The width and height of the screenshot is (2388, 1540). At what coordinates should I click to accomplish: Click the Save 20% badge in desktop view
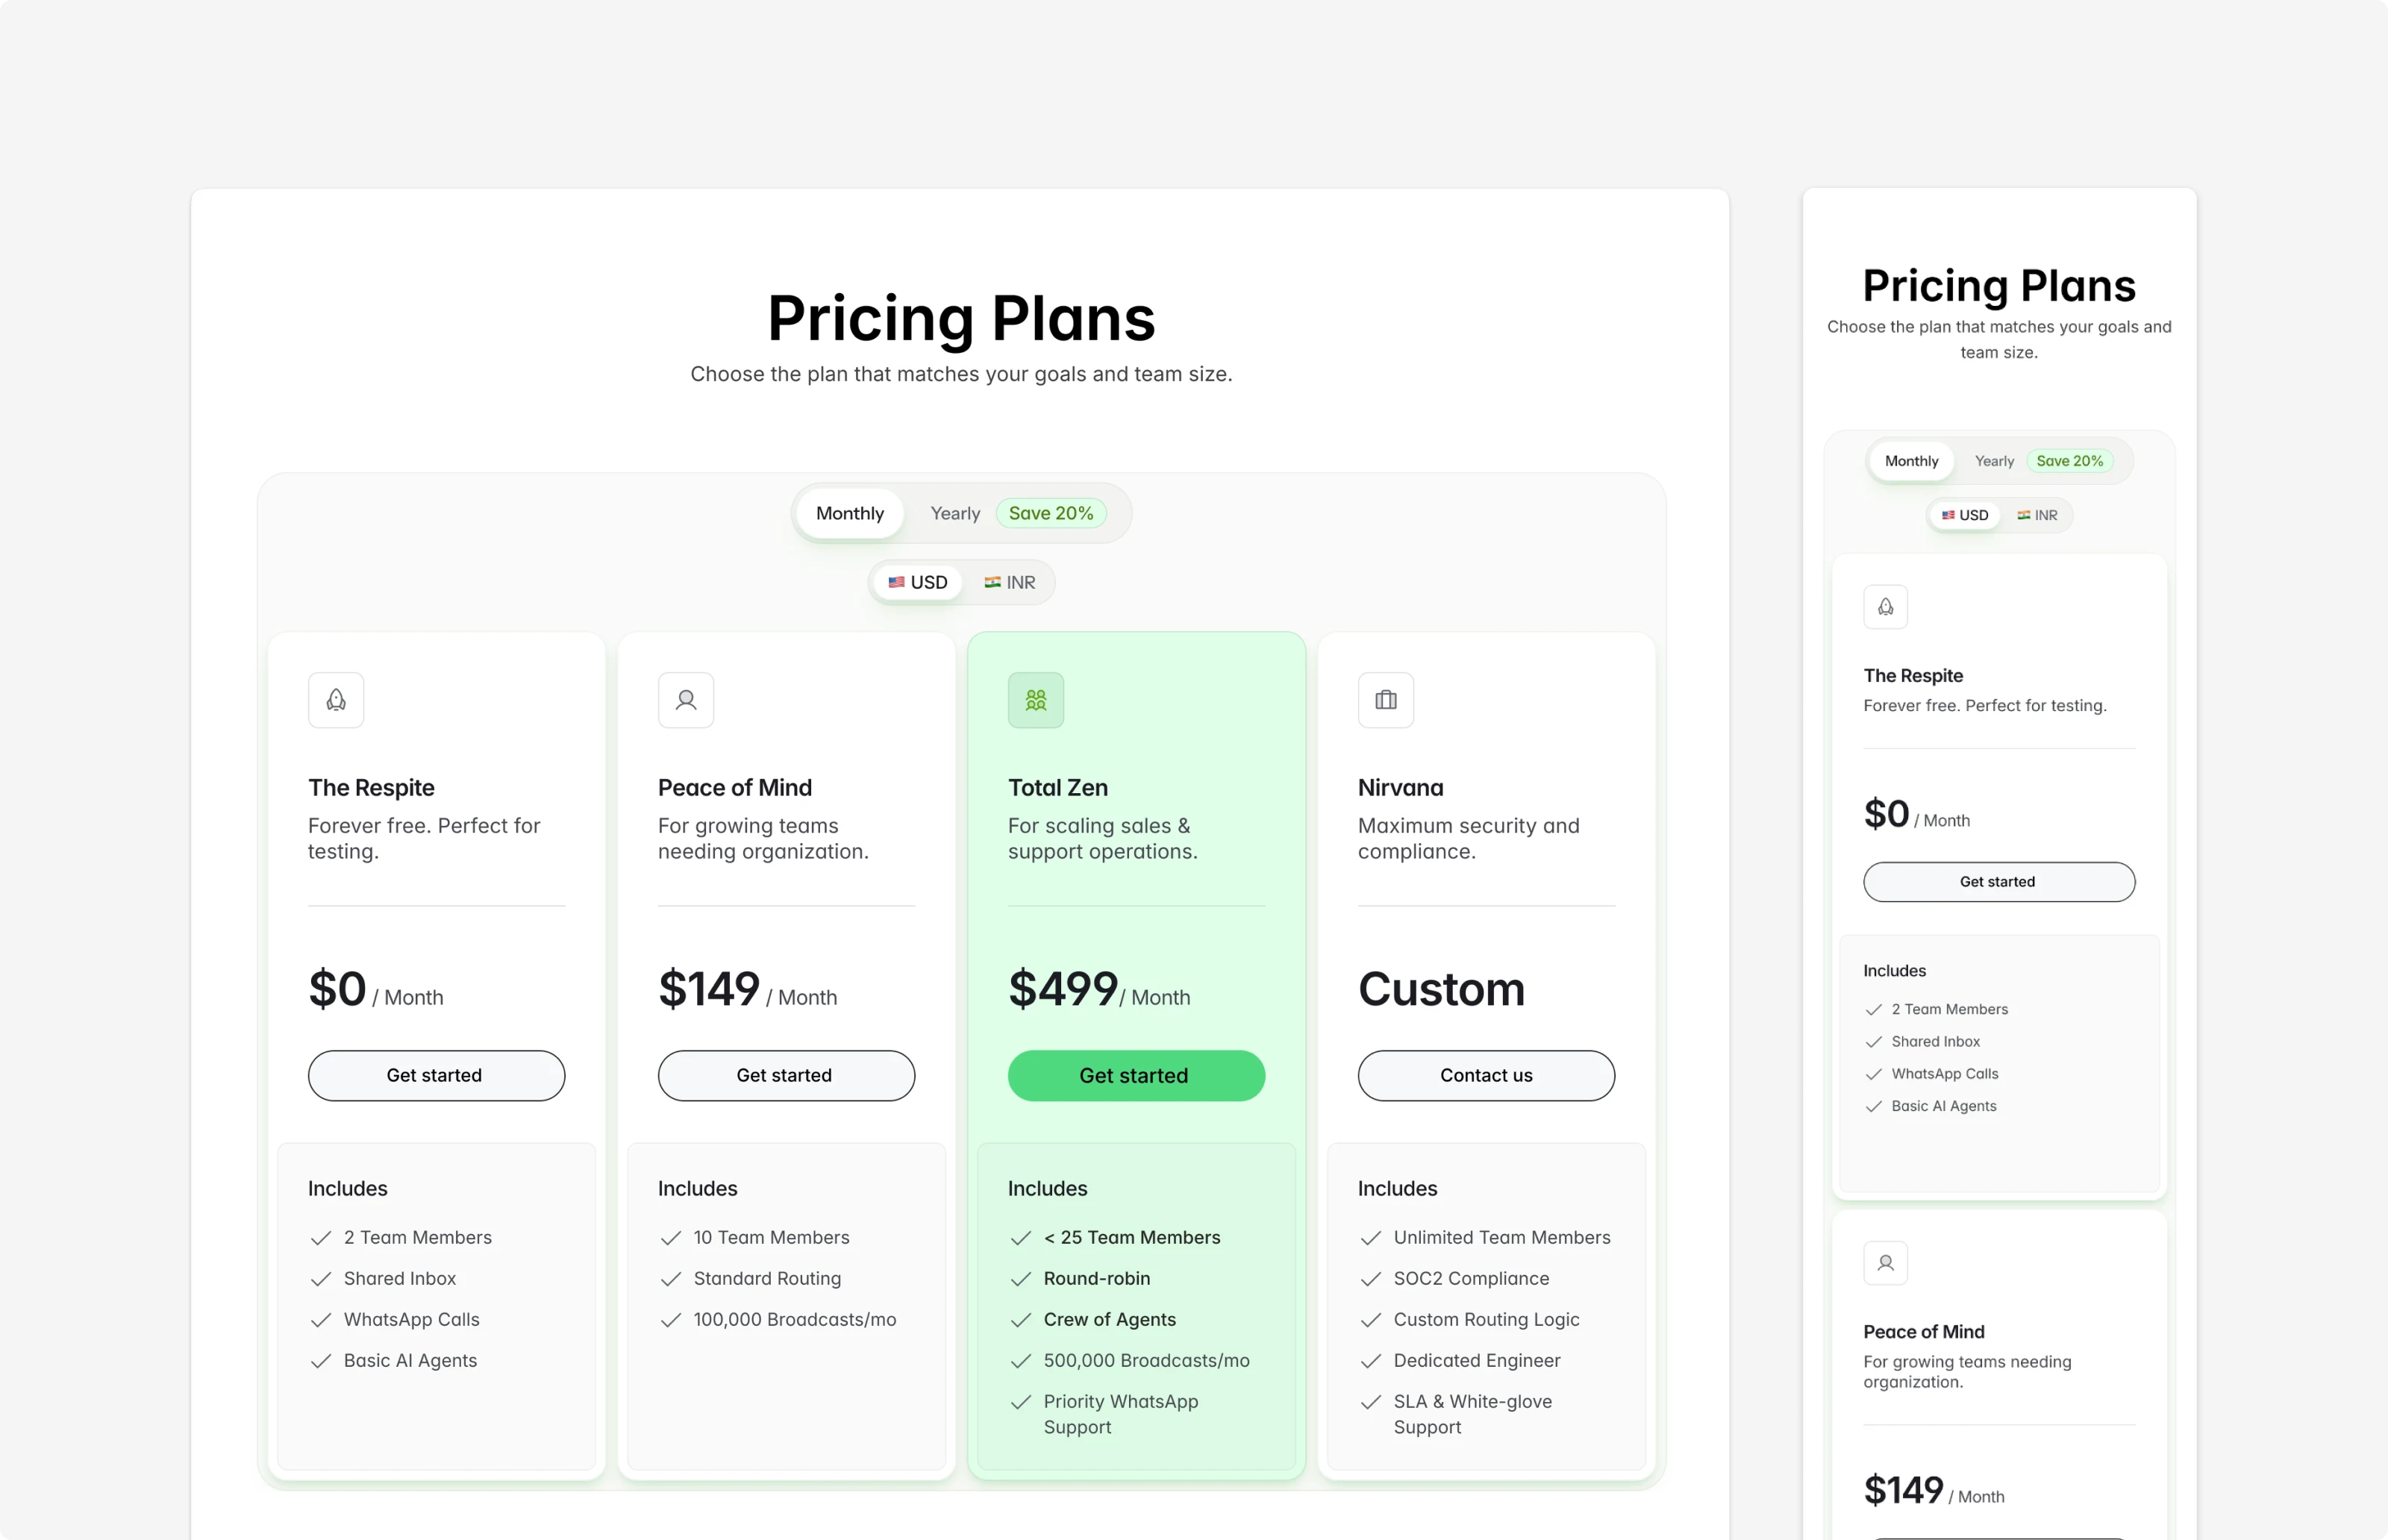pos(1051,513)
